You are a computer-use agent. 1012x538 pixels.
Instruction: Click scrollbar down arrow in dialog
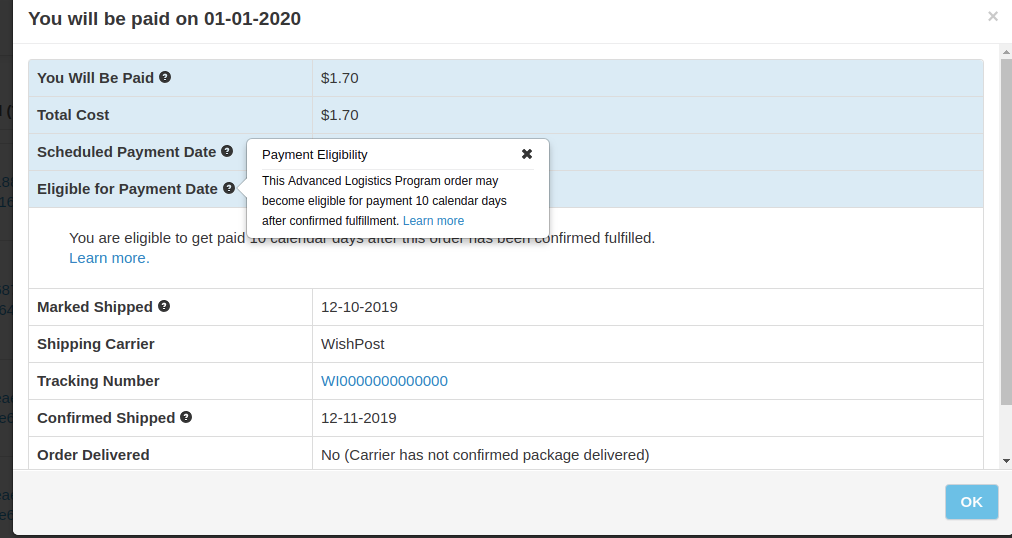pyautogui.click(x=1005, y=461)
